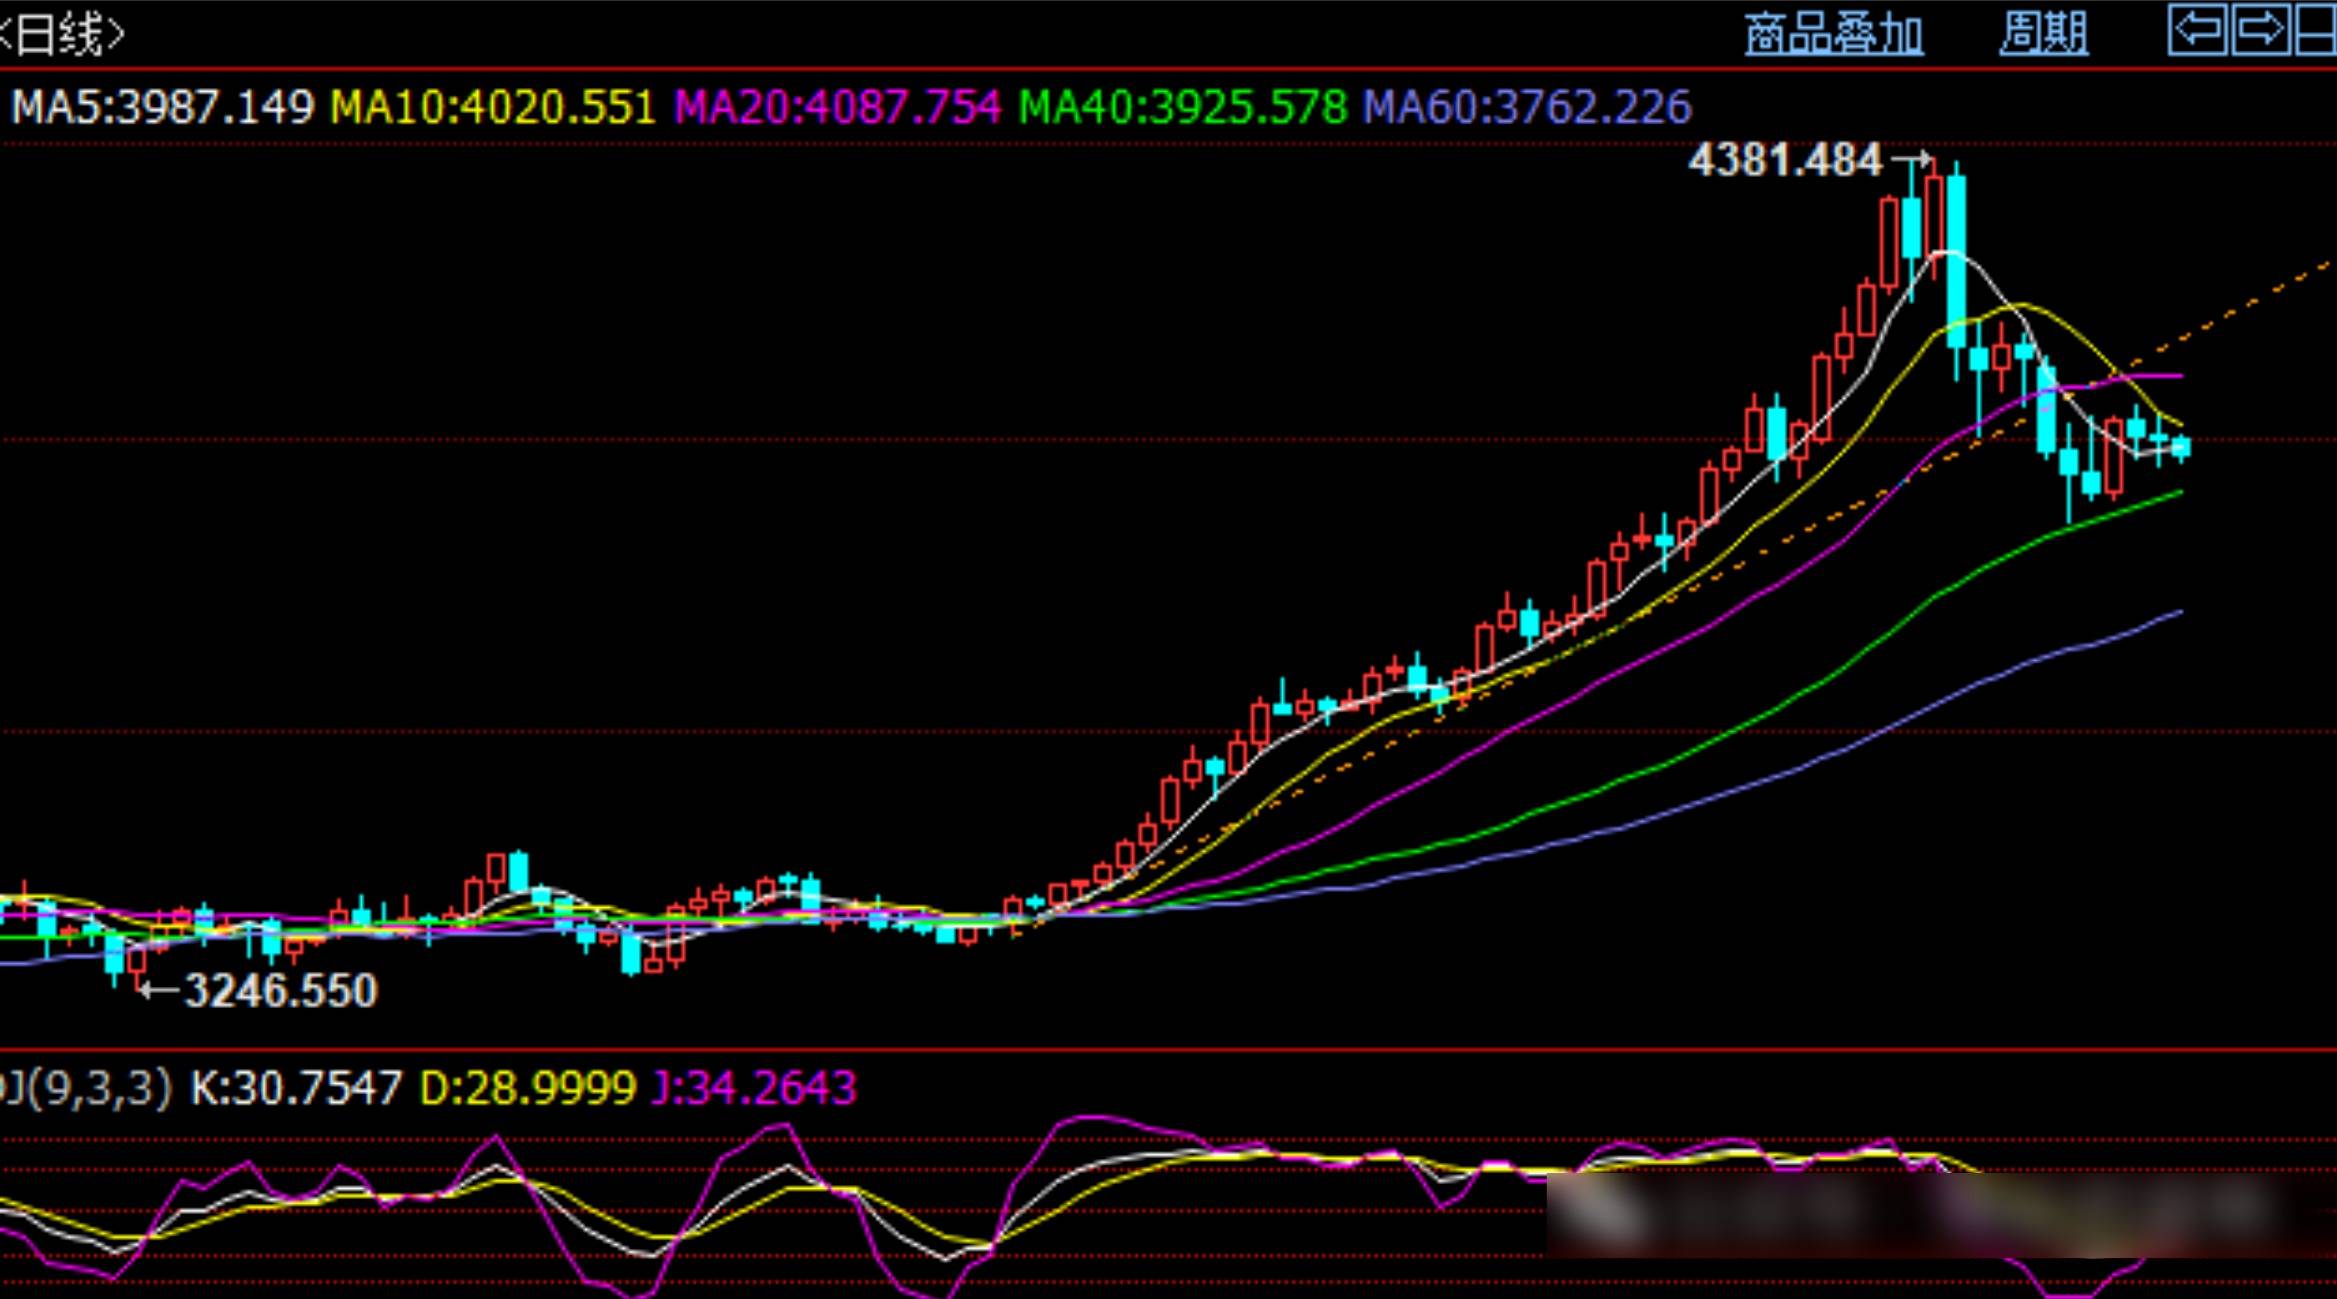Click the 4381.484 high price marker
Viewport: 2337px width, 1299px height.
tap(1785, 160)
